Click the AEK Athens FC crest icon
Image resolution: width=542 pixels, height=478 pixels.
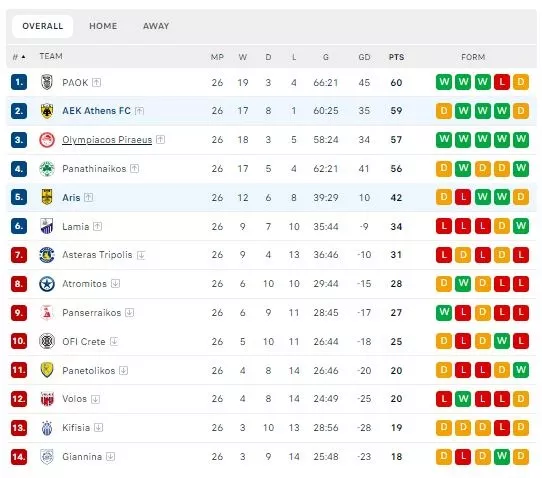pyautogui.click(x=47, y=111)
